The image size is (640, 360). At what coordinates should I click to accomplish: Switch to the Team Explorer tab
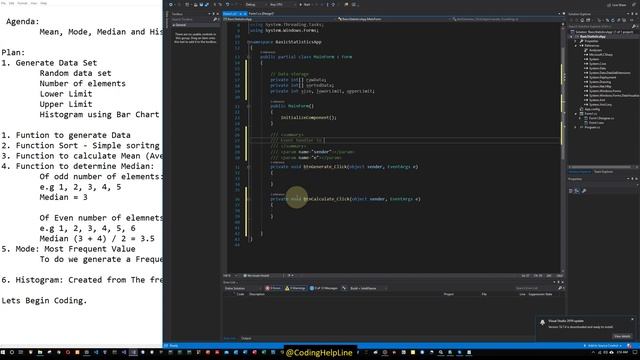[x=603, y=171]
